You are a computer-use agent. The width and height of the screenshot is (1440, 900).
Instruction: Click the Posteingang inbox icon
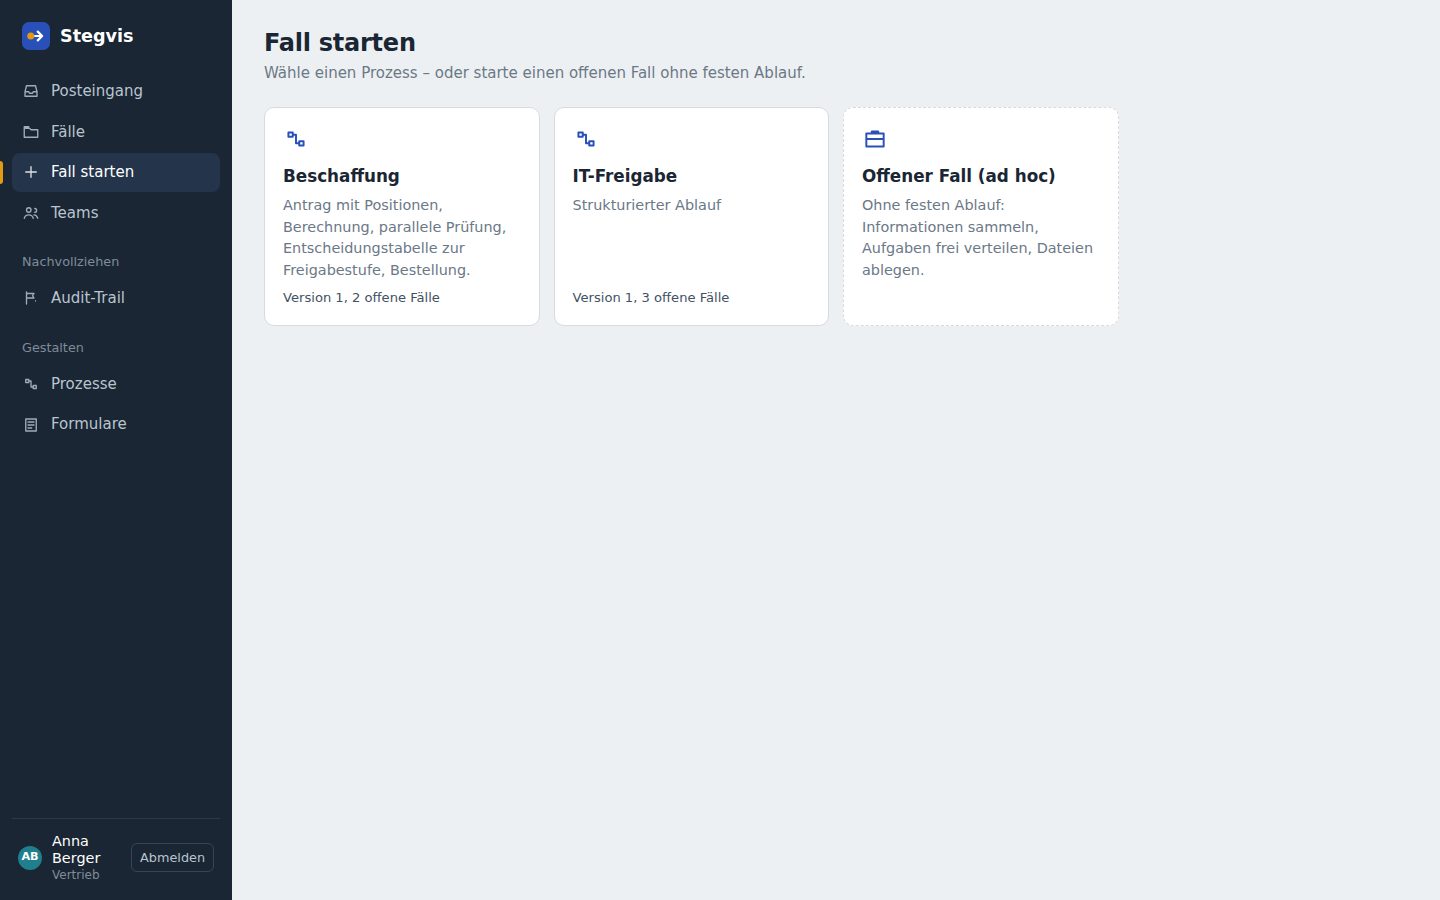(31, 91)
